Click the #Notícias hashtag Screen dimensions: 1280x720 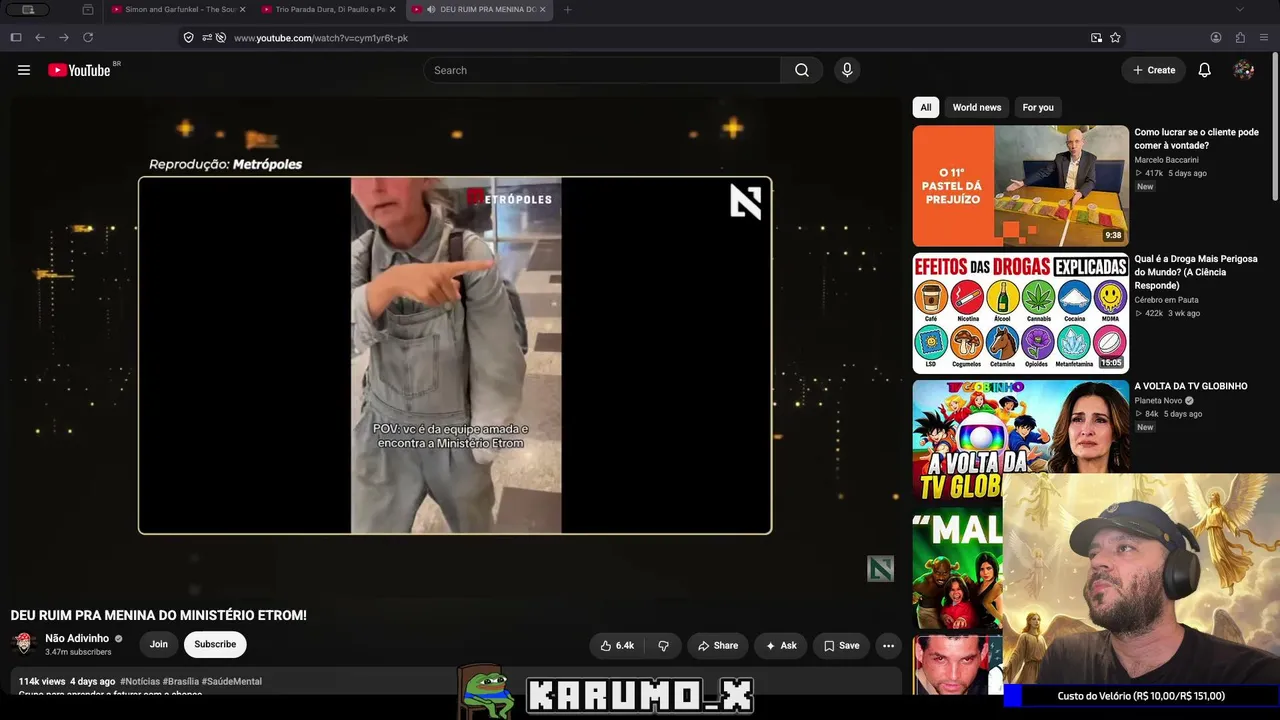(139, 681)
